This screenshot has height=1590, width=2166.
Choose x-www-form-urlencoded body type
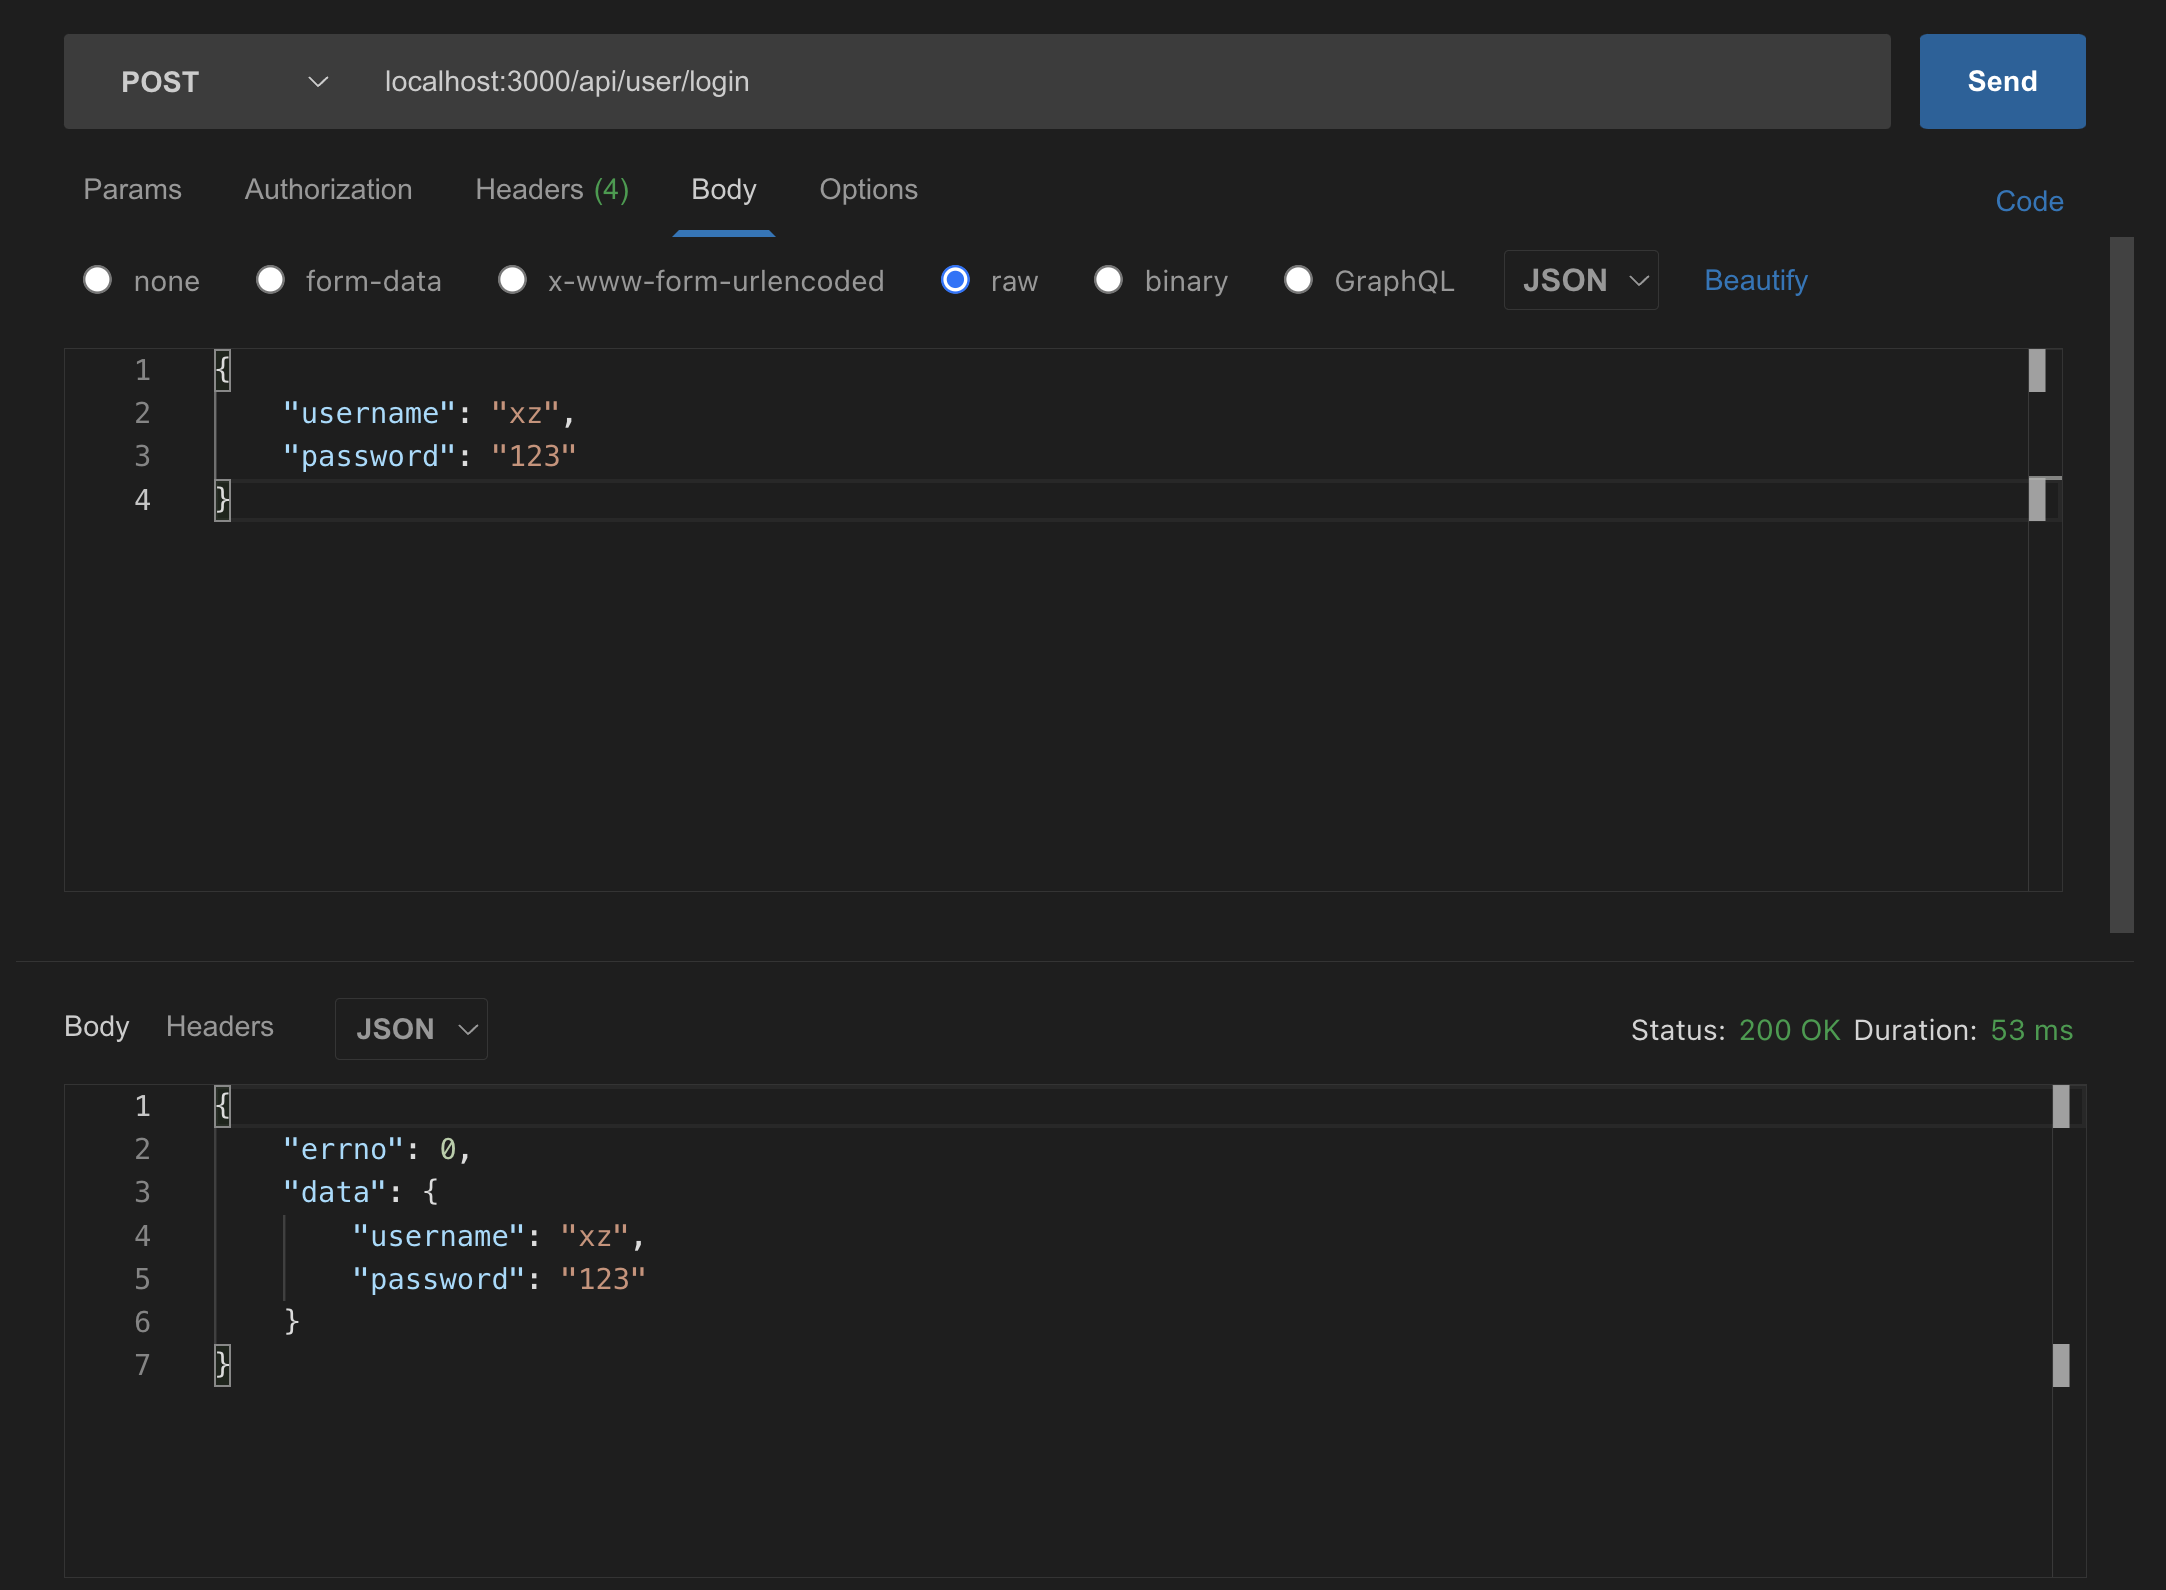pyautogui.click(x=513, y=280)
